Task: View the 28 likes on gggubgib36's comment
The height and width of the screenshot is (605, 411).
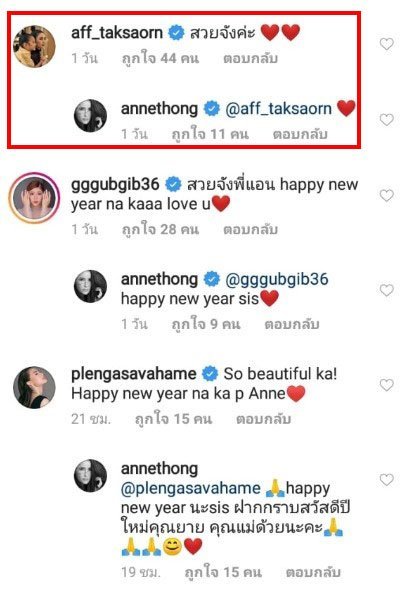Action: [x=160, y=229]
